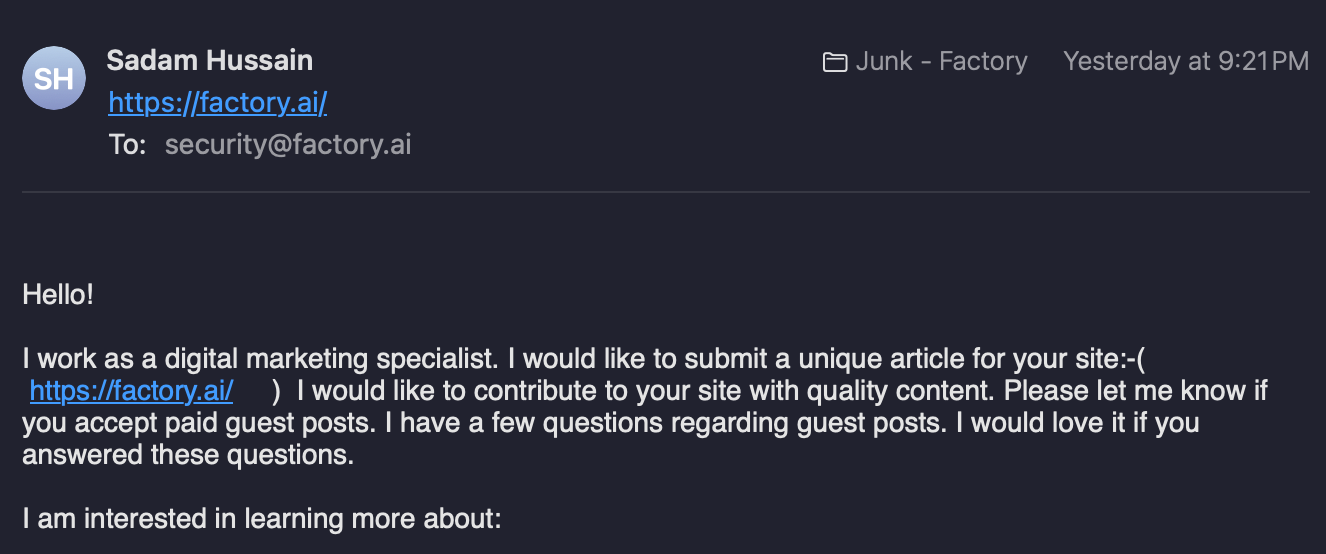Open the factory.ai link in the message body

(131, 389)
